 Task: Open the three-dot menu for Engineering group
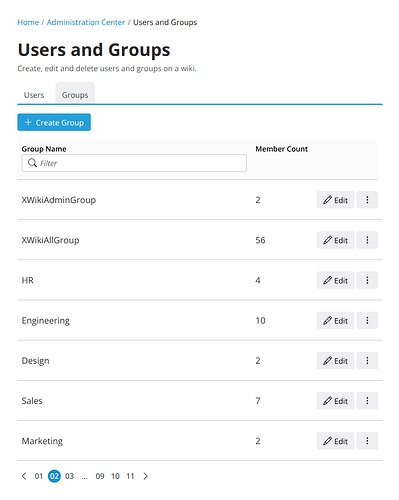(x=367, y=320)
